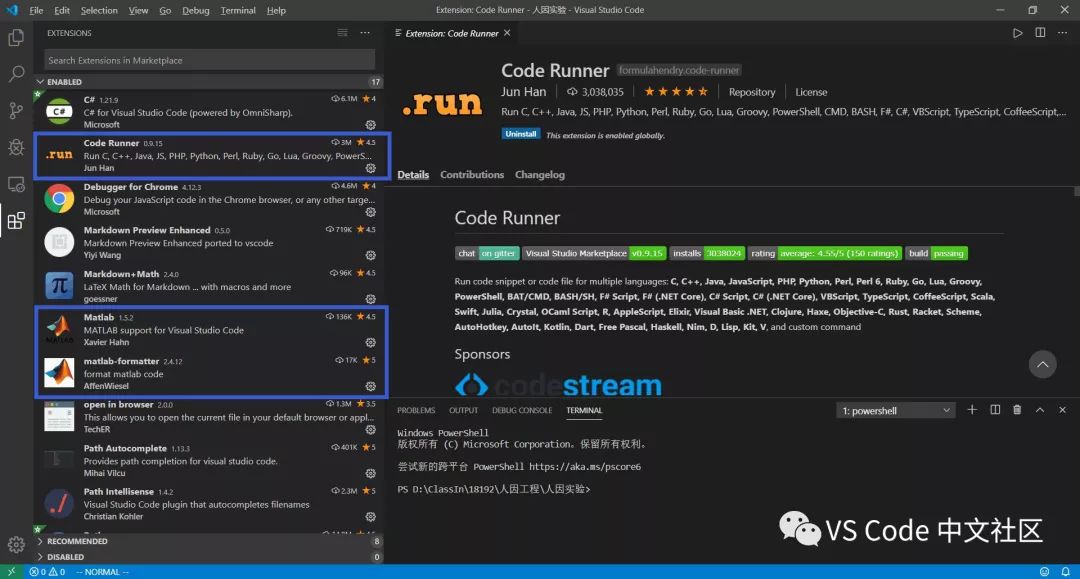The image size is (1080, 579).
Task: Click Debugger for Chrome manage gear
Action: pyautogui.click(x=371, y=212)
